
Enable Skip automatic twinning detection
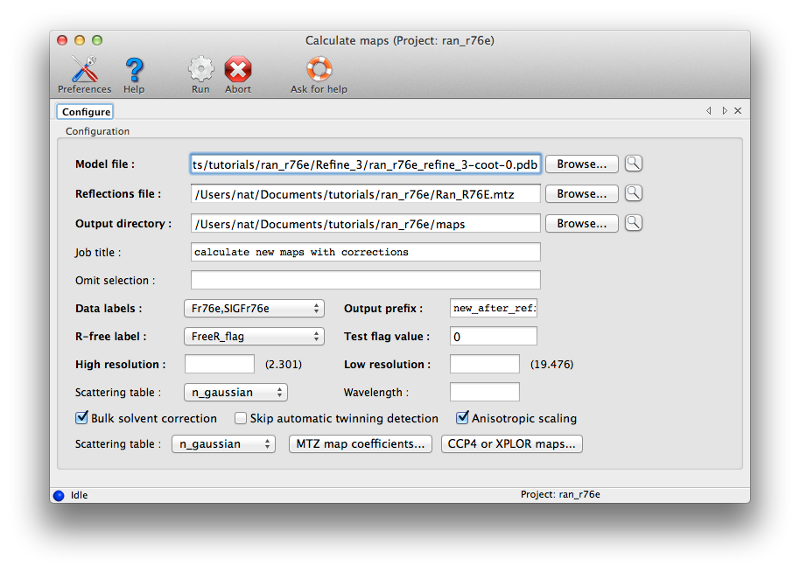[241, 418]
